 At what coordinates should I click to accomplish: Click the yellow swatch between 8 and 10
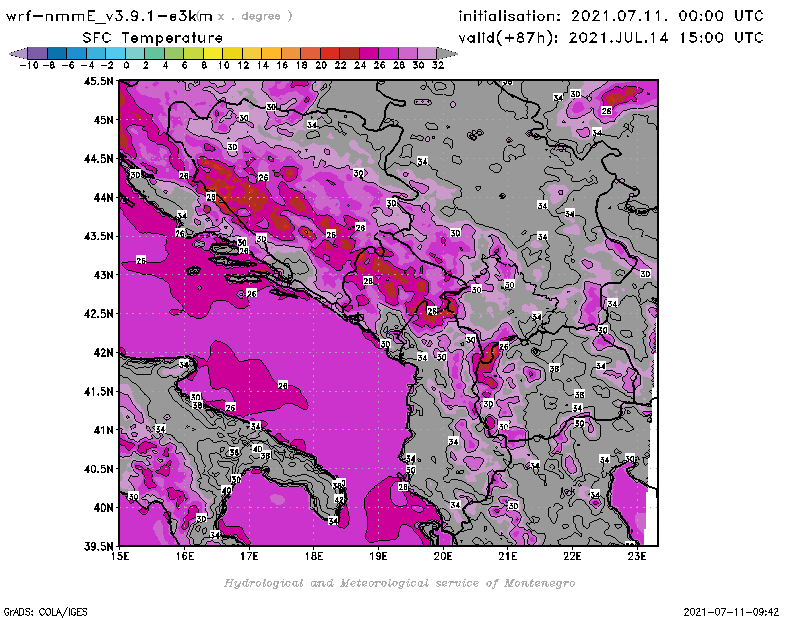coord(213,53)
